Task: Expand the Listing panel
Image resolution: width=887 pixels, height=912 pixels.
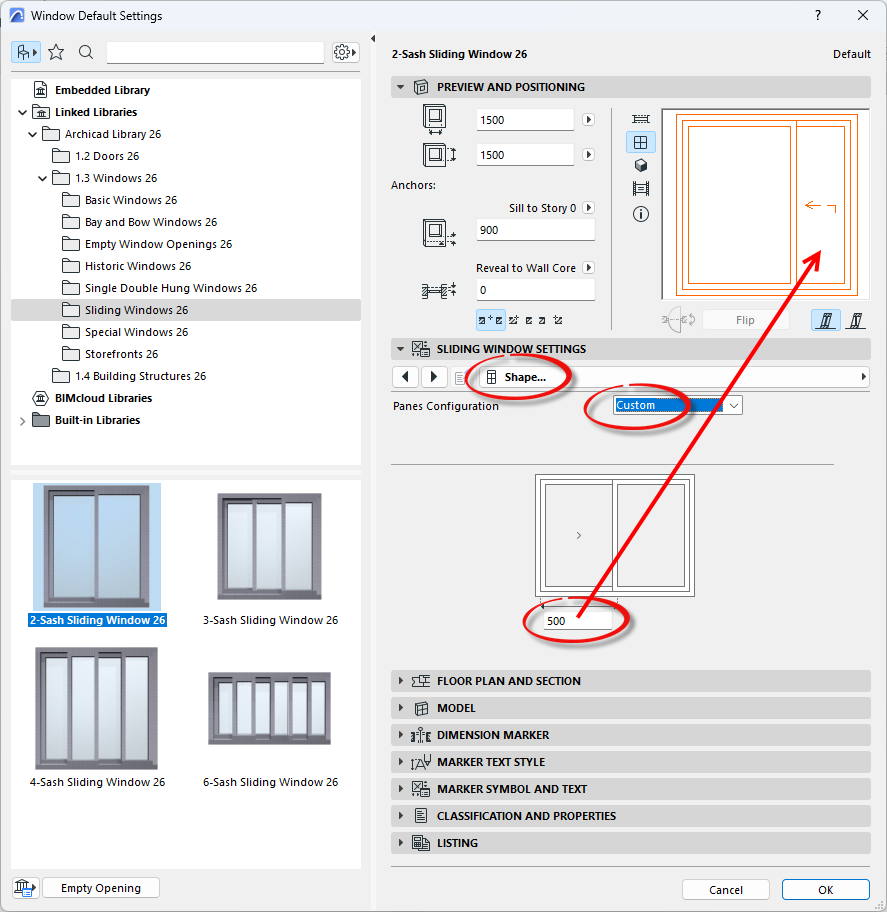Action: [400, 843]
